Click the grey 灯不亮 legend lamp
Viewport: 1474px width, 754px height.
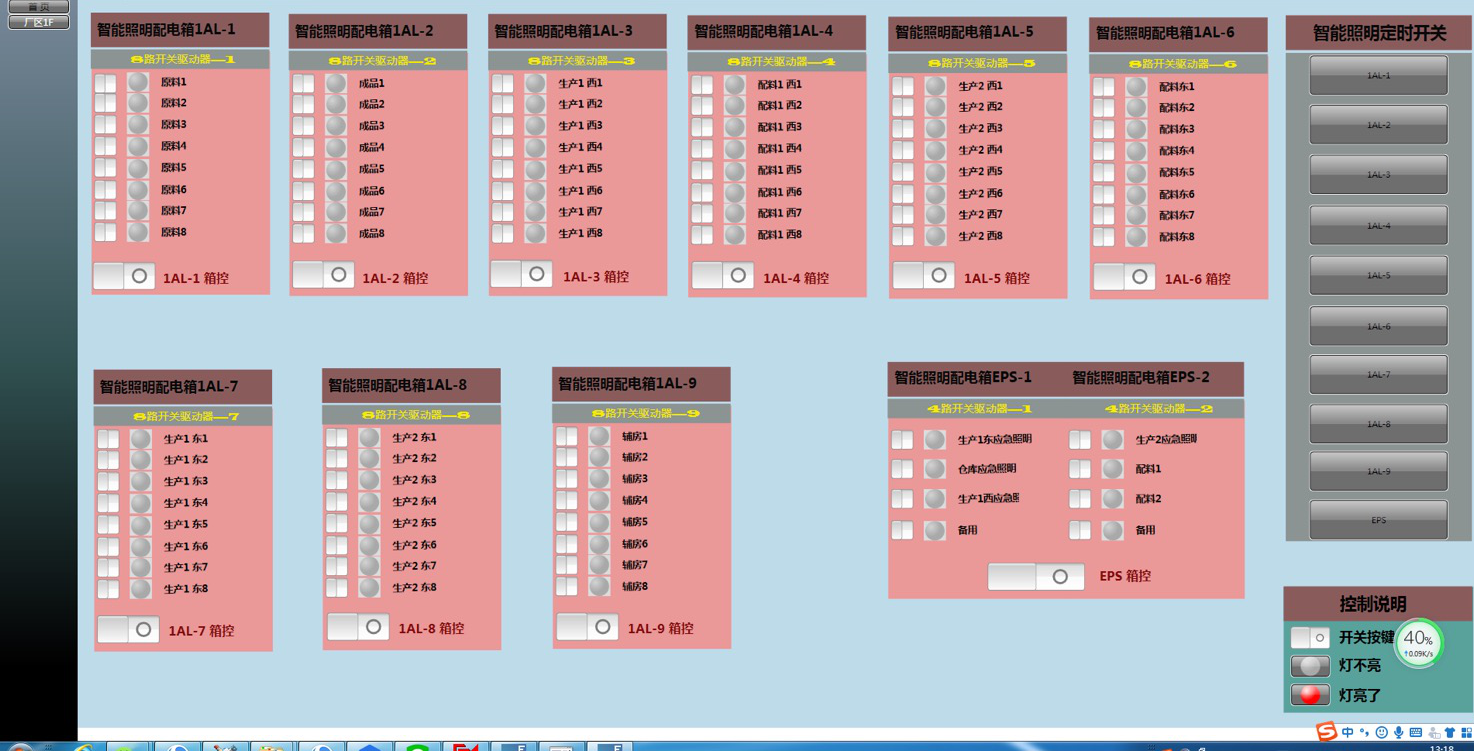(x=1310, y=666)
